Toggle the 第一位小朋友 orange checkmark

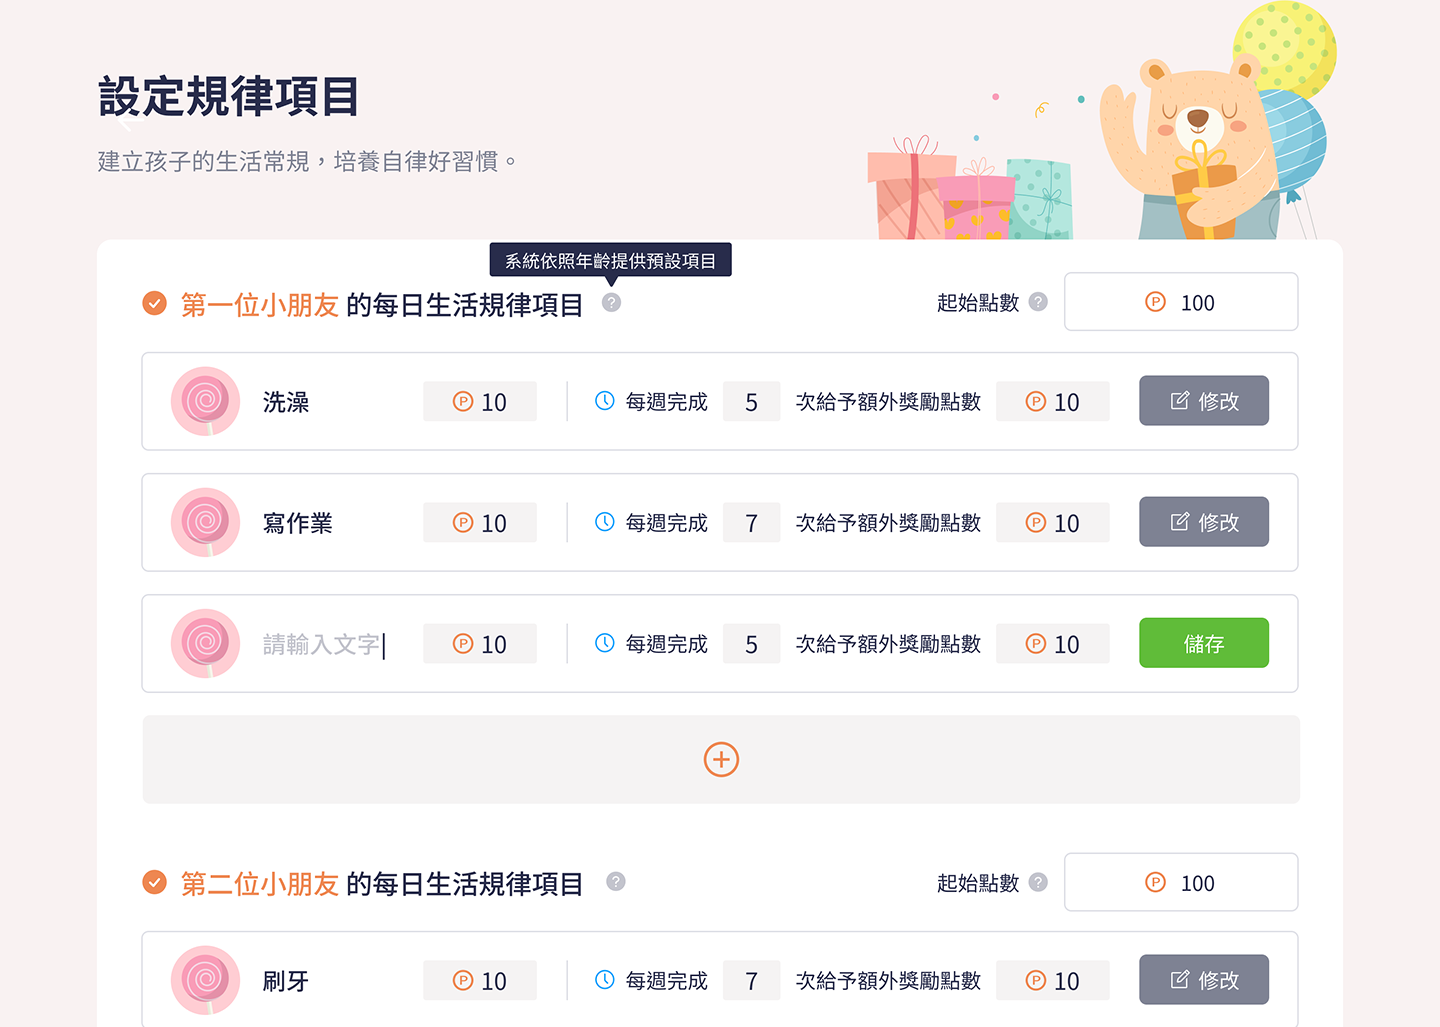pos(154,302)
